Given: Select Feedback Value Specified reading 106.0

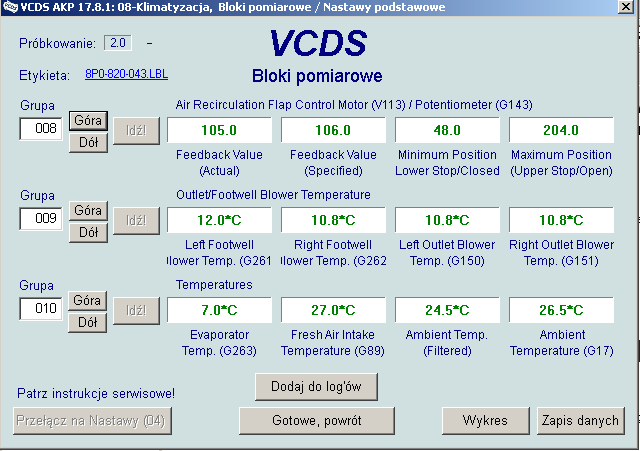Looking at the screenshot, I should [x=333, y=130].
